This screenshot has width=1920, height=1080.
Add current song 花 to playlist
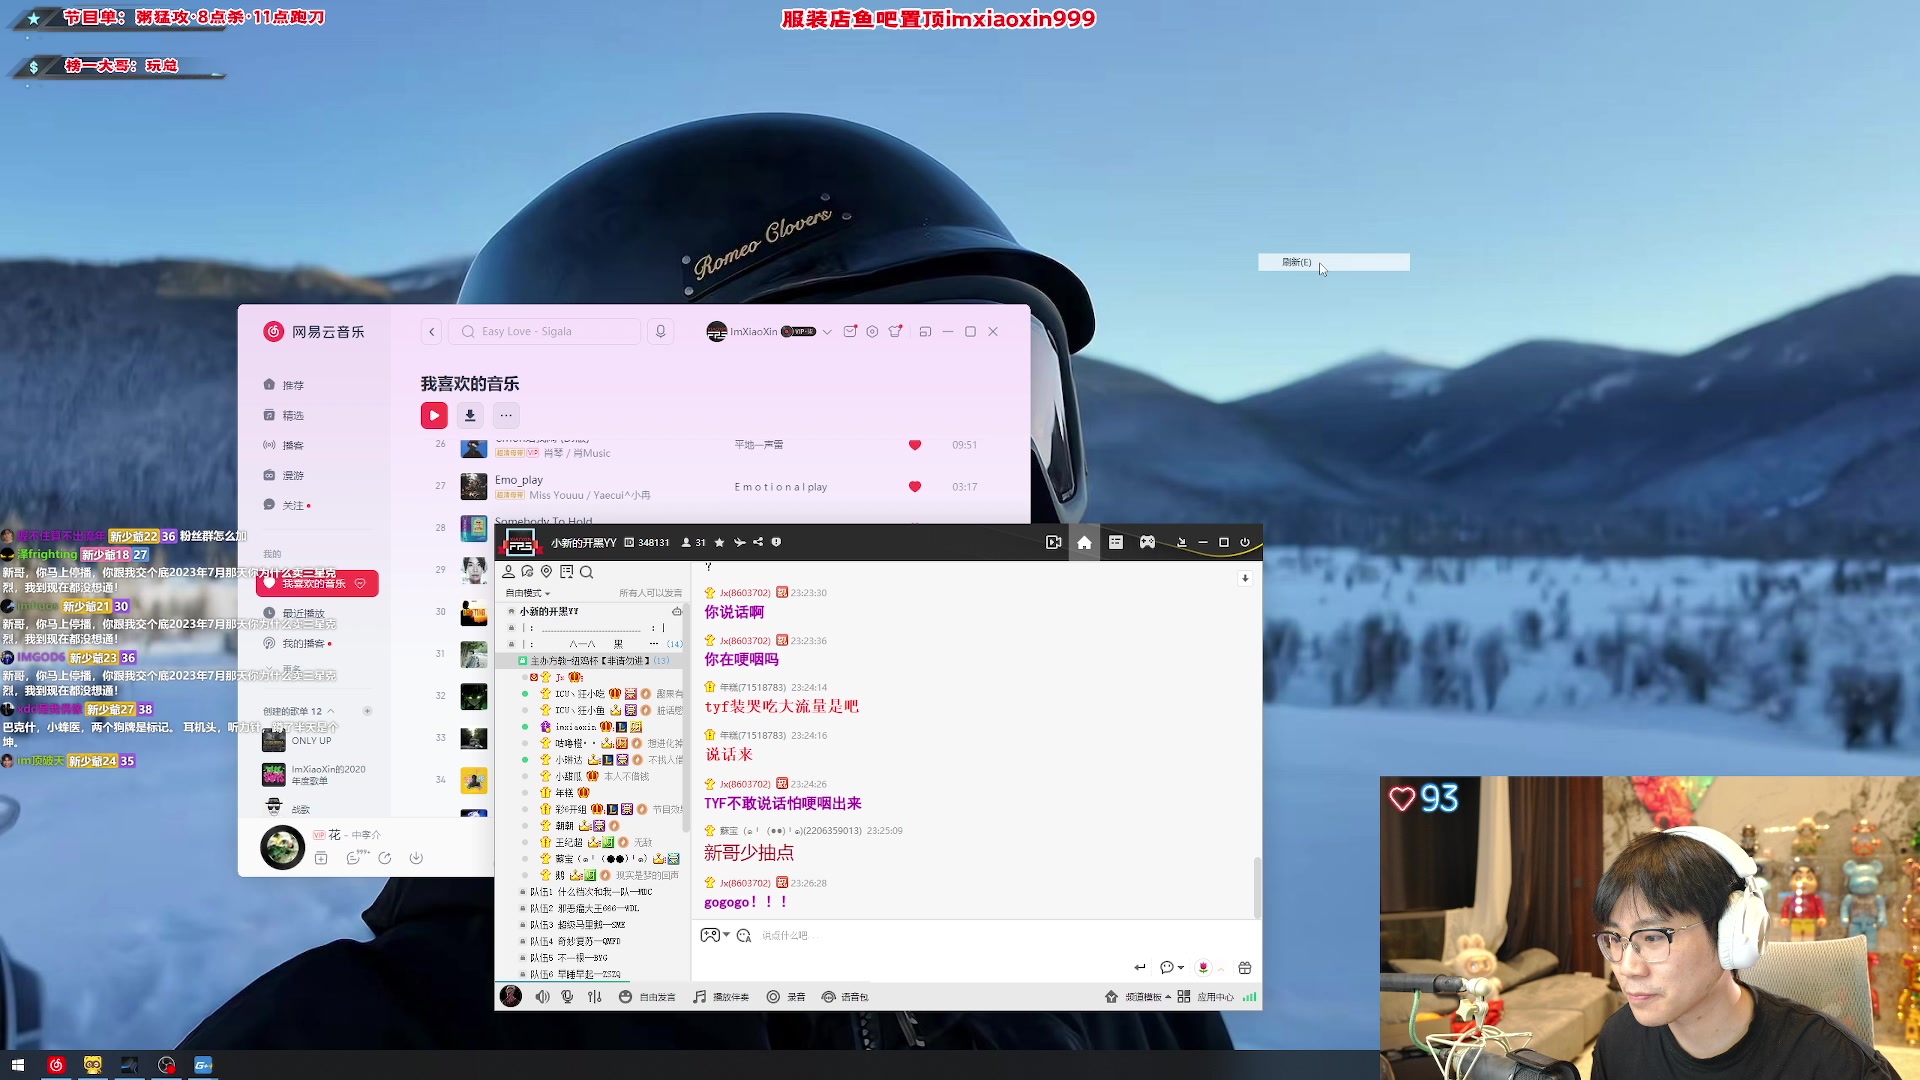(321, 858)
